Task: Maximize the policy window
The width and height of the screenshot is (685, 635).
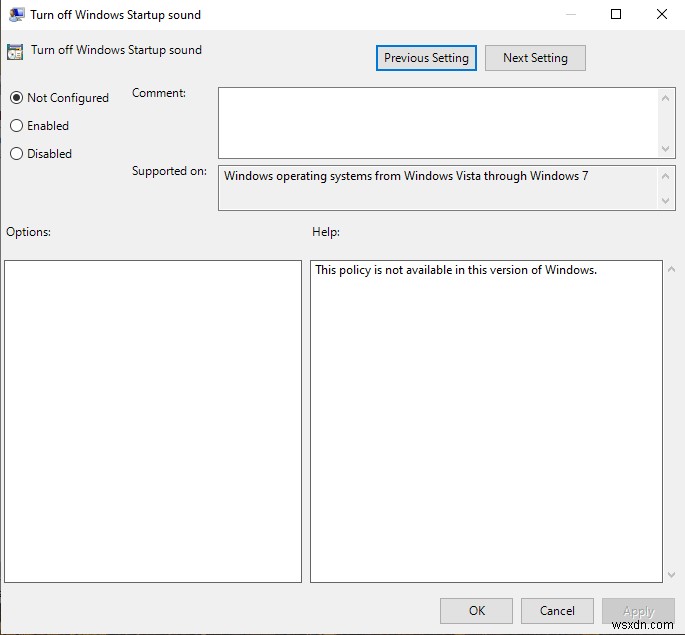Action: point(616,14)
